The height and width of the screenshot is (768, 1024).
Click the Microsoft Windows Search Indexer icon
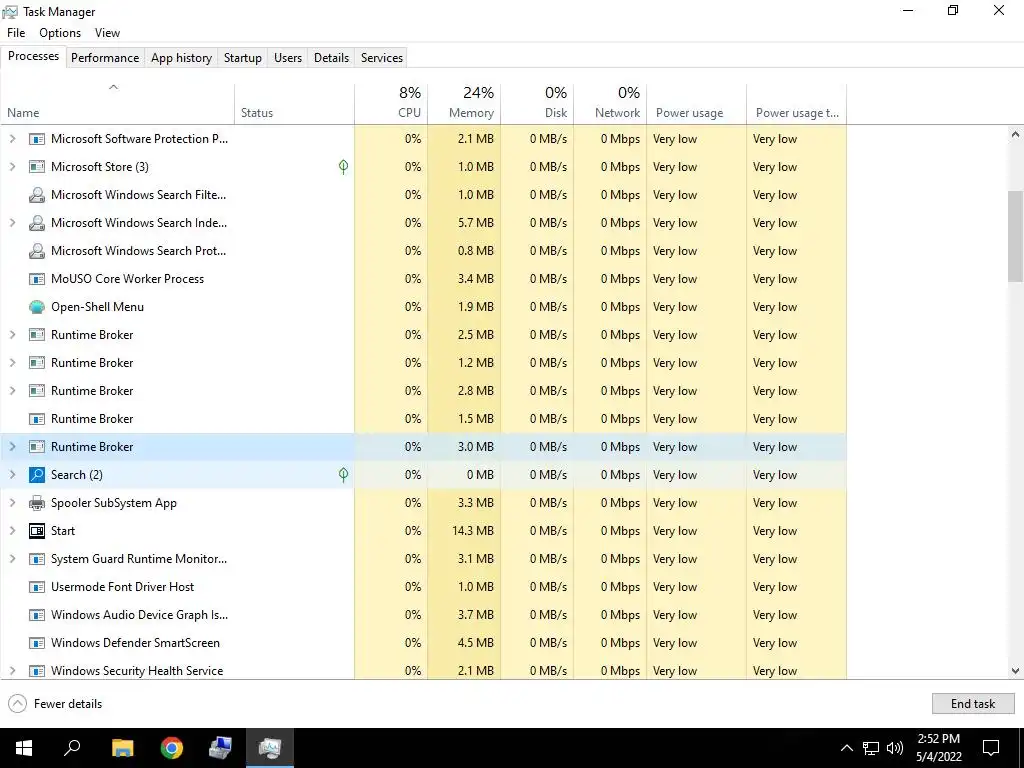pos(37,223)
